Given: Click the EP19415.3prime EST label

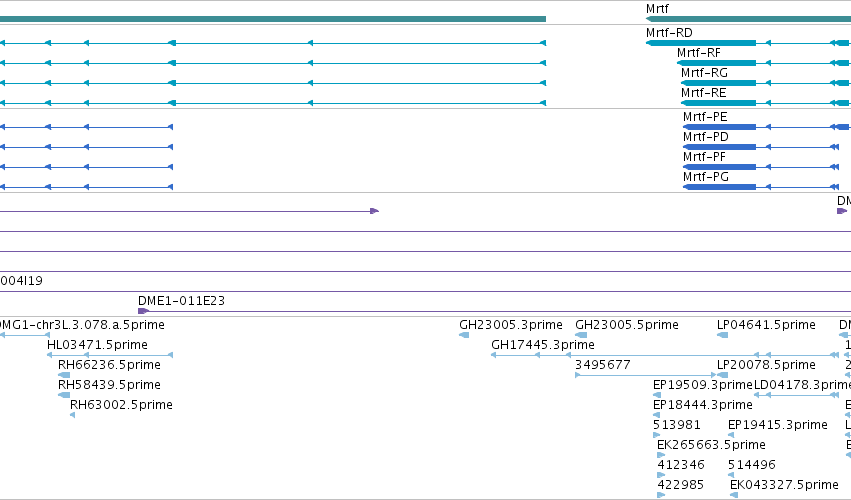Looking at the screenshot, I should [778, 425].
